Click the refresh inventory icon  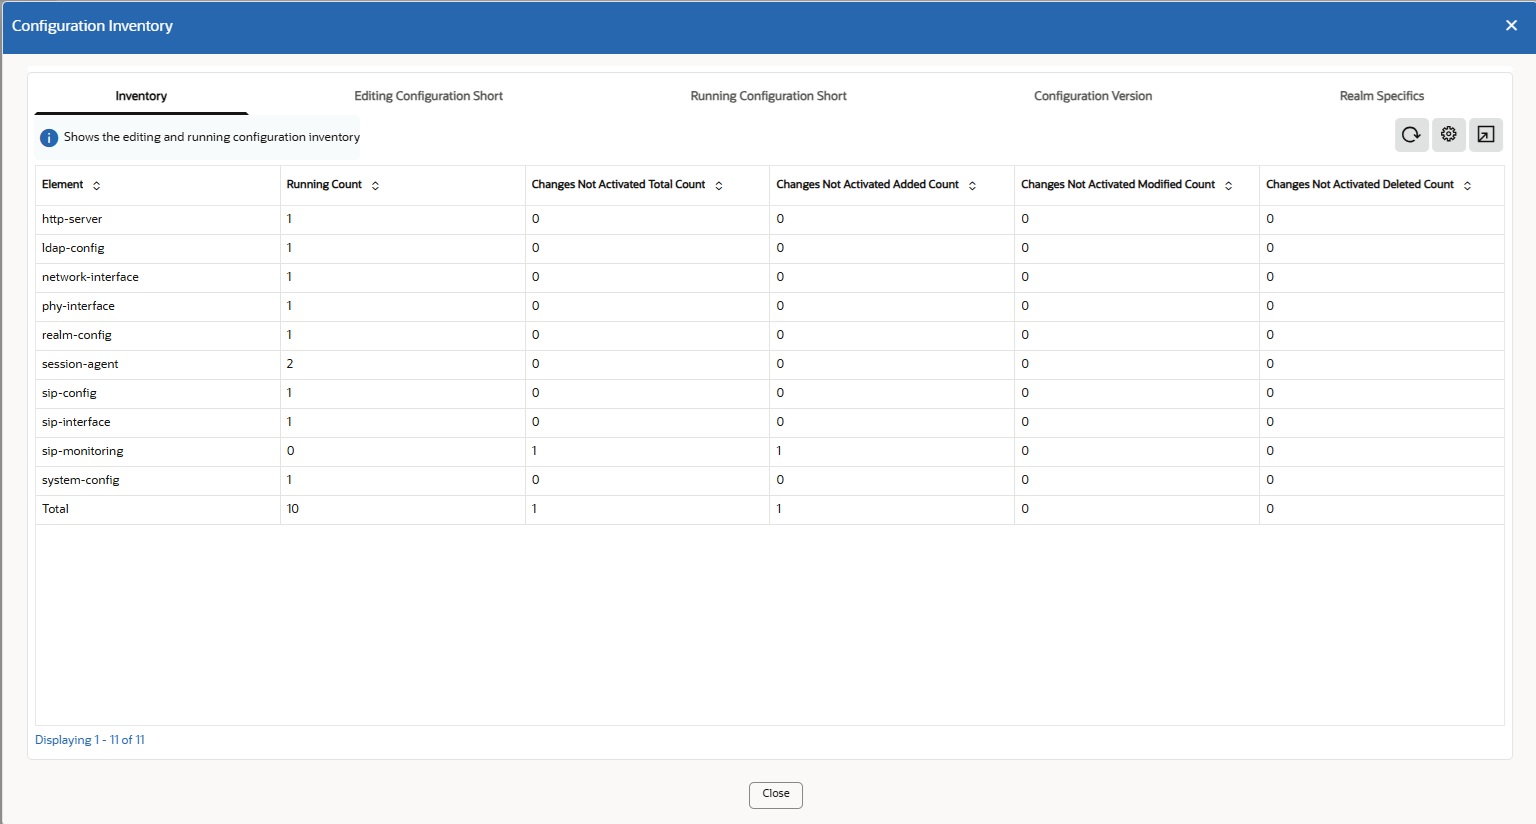[x=1411, y=134]
